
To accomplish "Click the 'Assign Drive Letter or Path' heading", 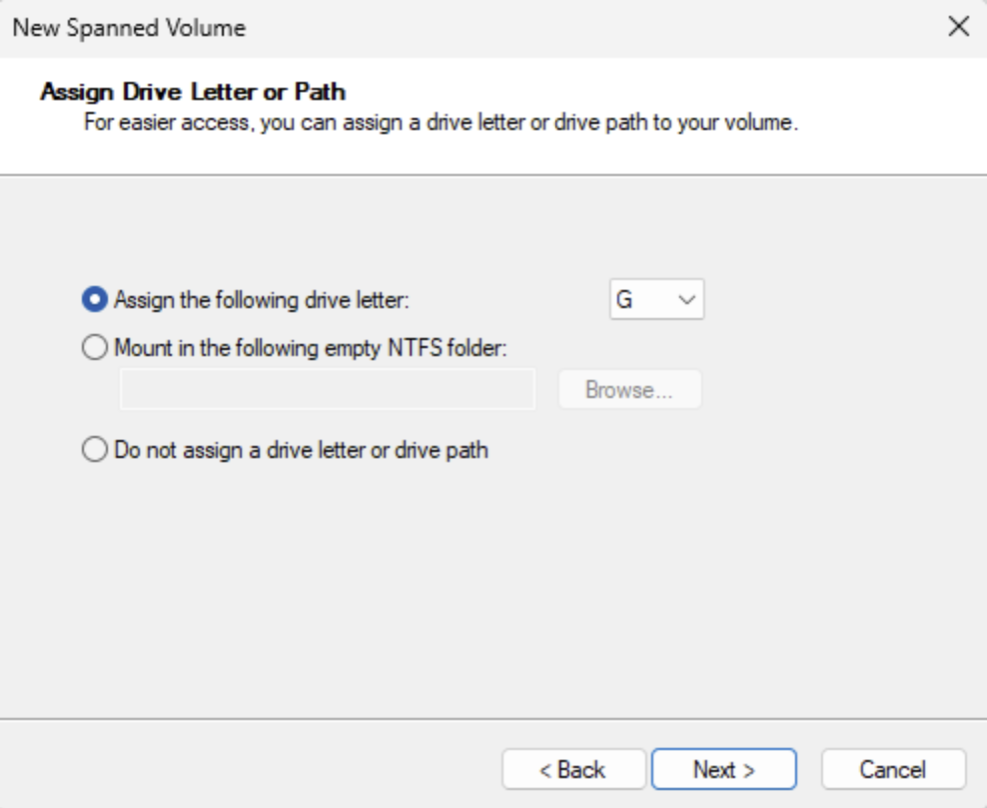I will pos(192,92).
